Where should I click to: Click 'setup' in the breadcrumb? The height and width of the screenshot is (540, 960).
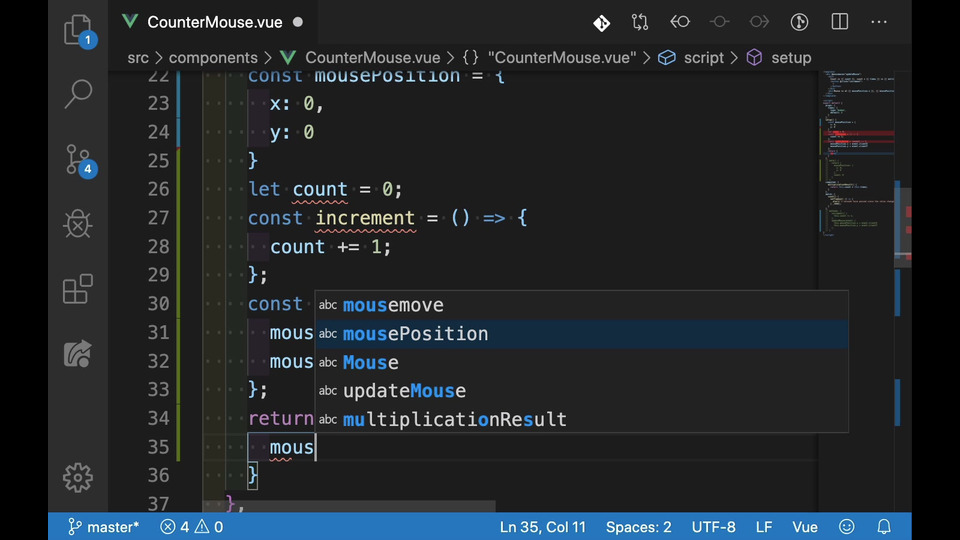tap(790, 58)
